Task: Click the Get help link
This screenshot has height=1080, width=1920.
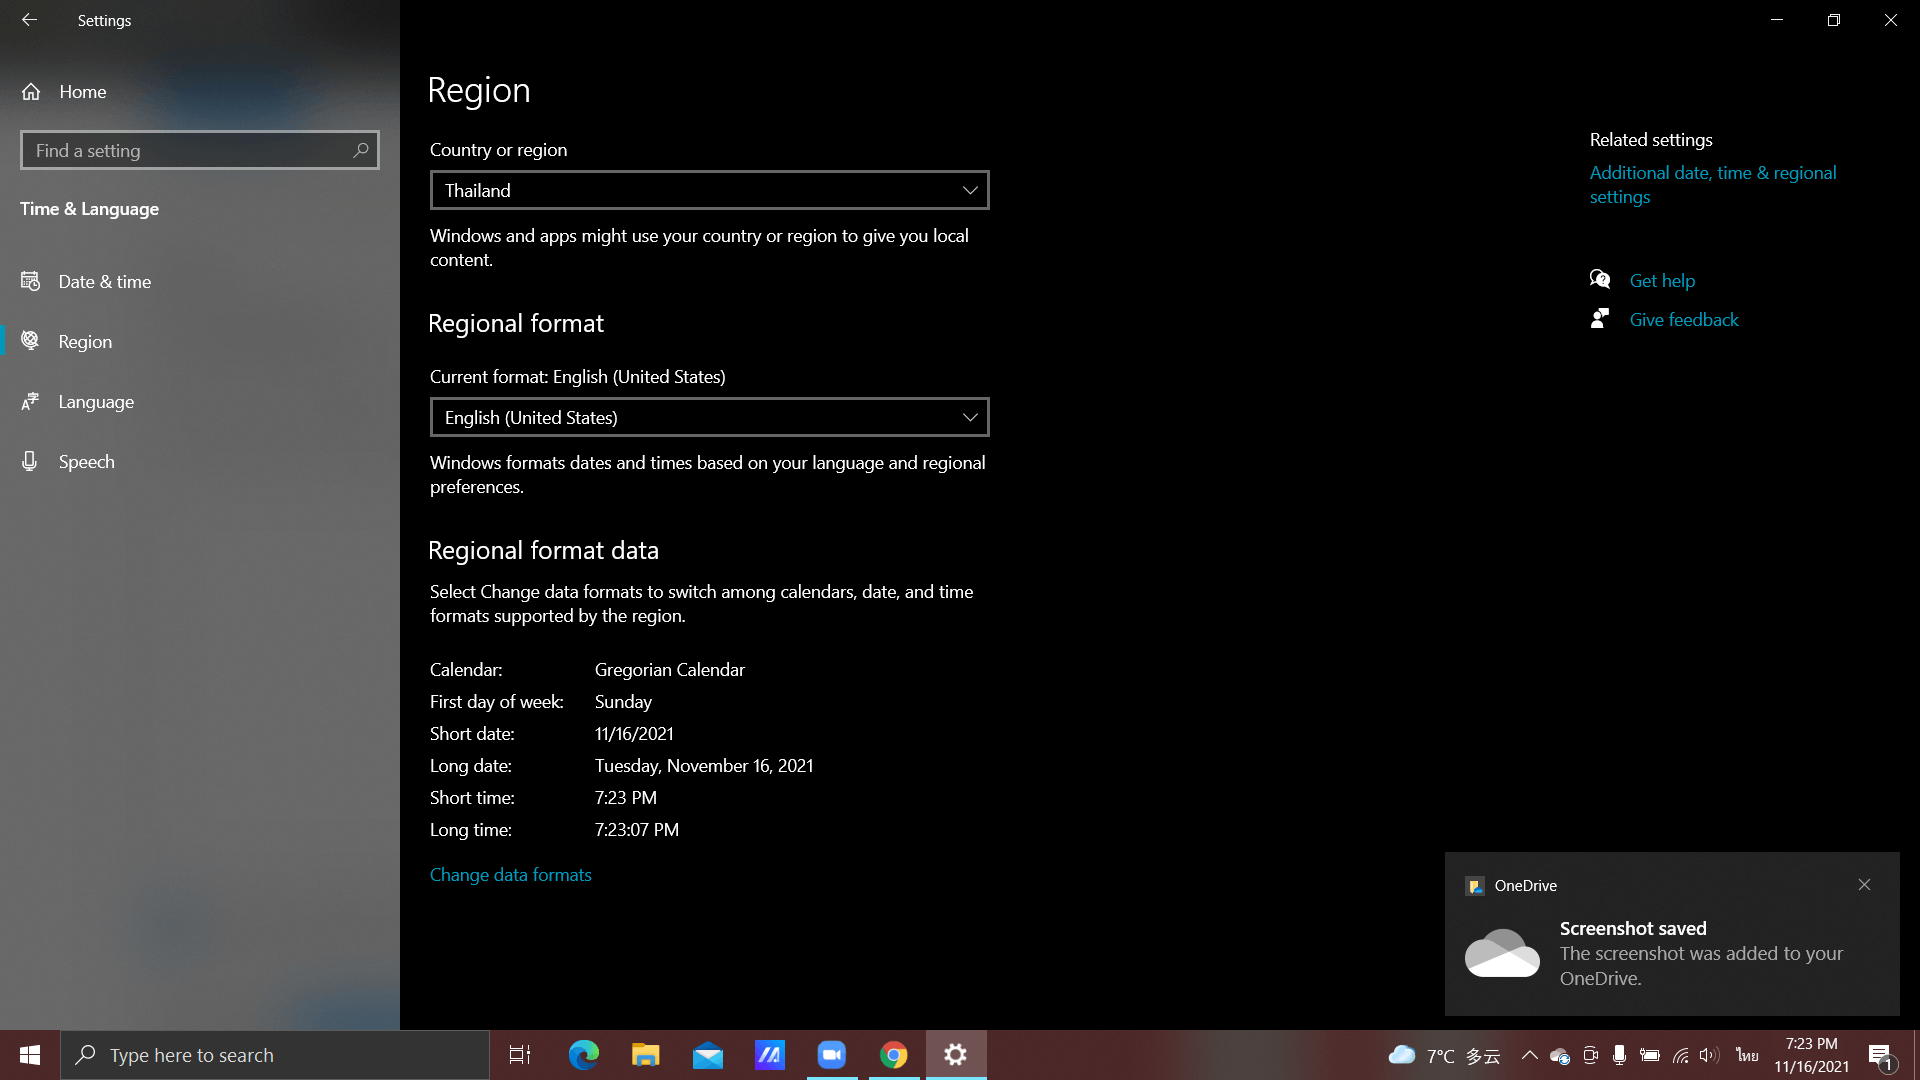Action: tap(1662, 281)
